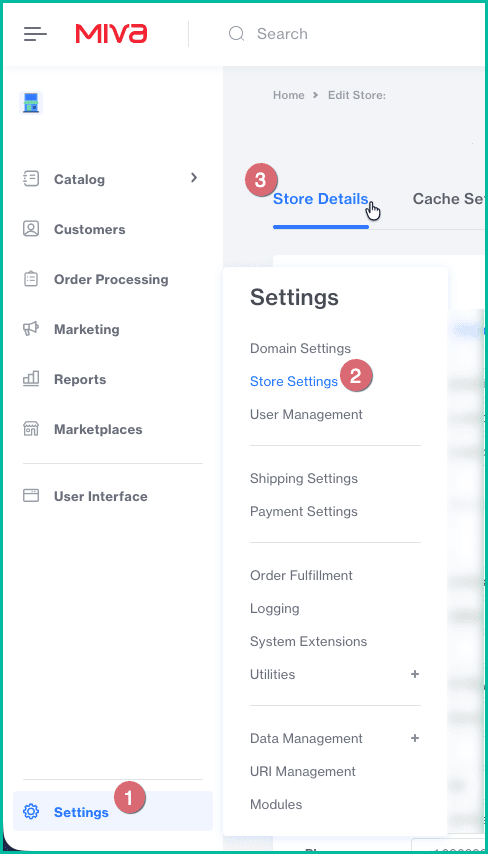The height and width of the screenshot is (854, 488).
Task: Open Store Settings menu entry
Action: coord(294,381)
